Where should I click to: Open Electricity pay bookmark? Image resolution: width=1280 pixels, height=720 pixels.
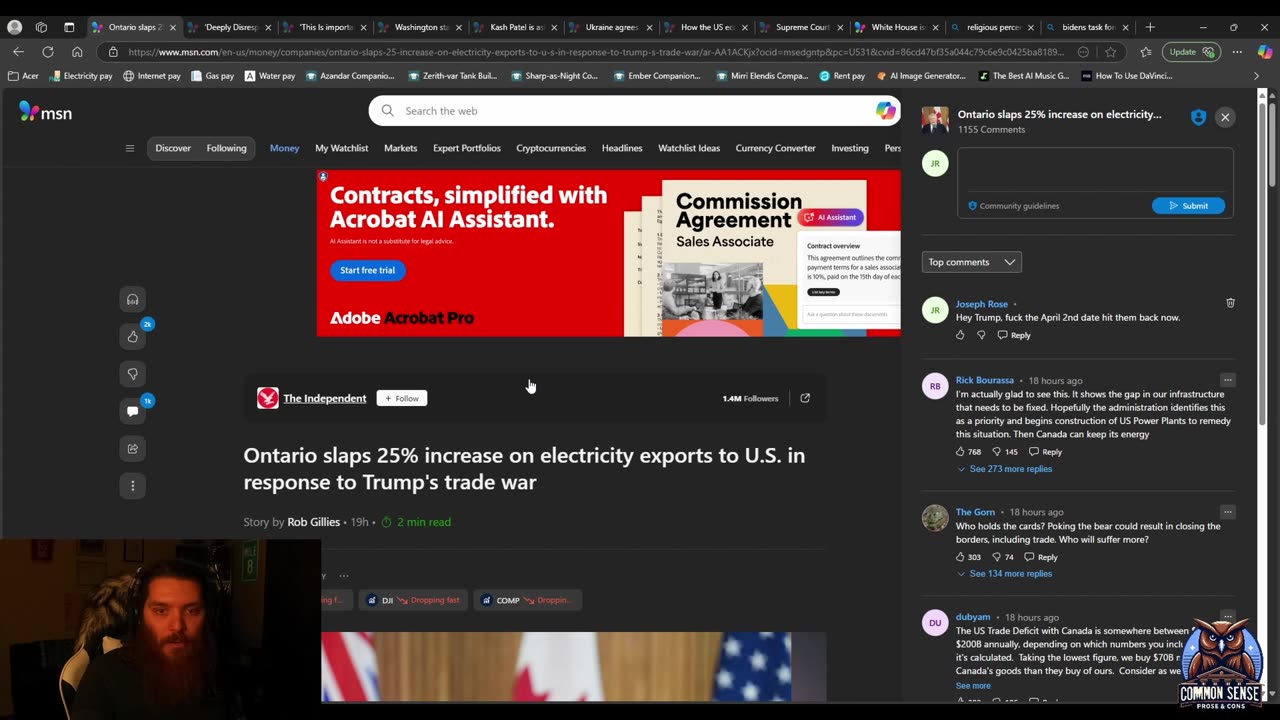[81, 76]
